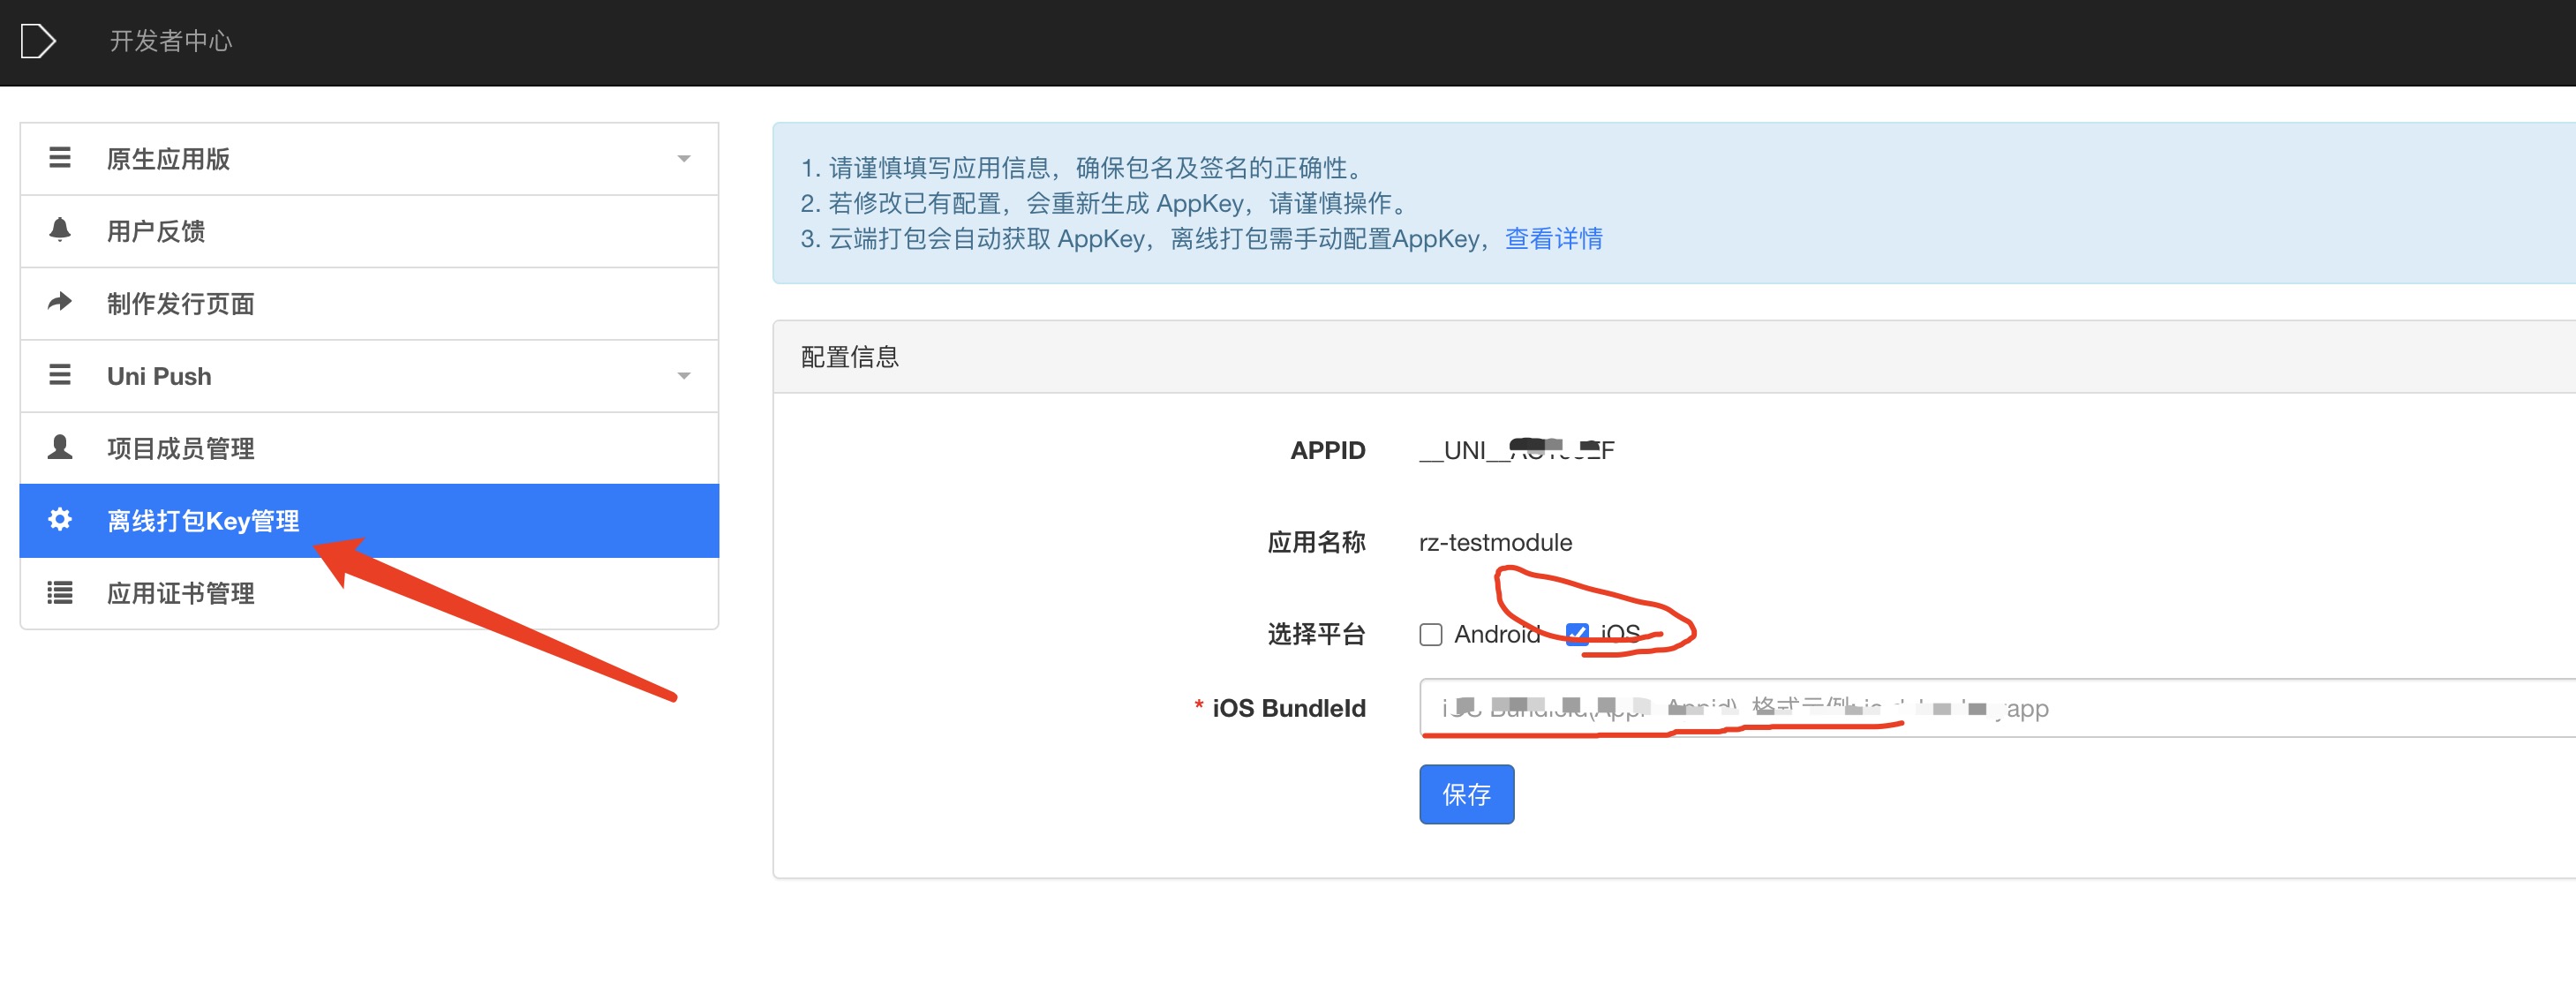Click the rz-testmodule app name text
The height and width of the screenshot is (1001, 2576).
point(1495,543)
